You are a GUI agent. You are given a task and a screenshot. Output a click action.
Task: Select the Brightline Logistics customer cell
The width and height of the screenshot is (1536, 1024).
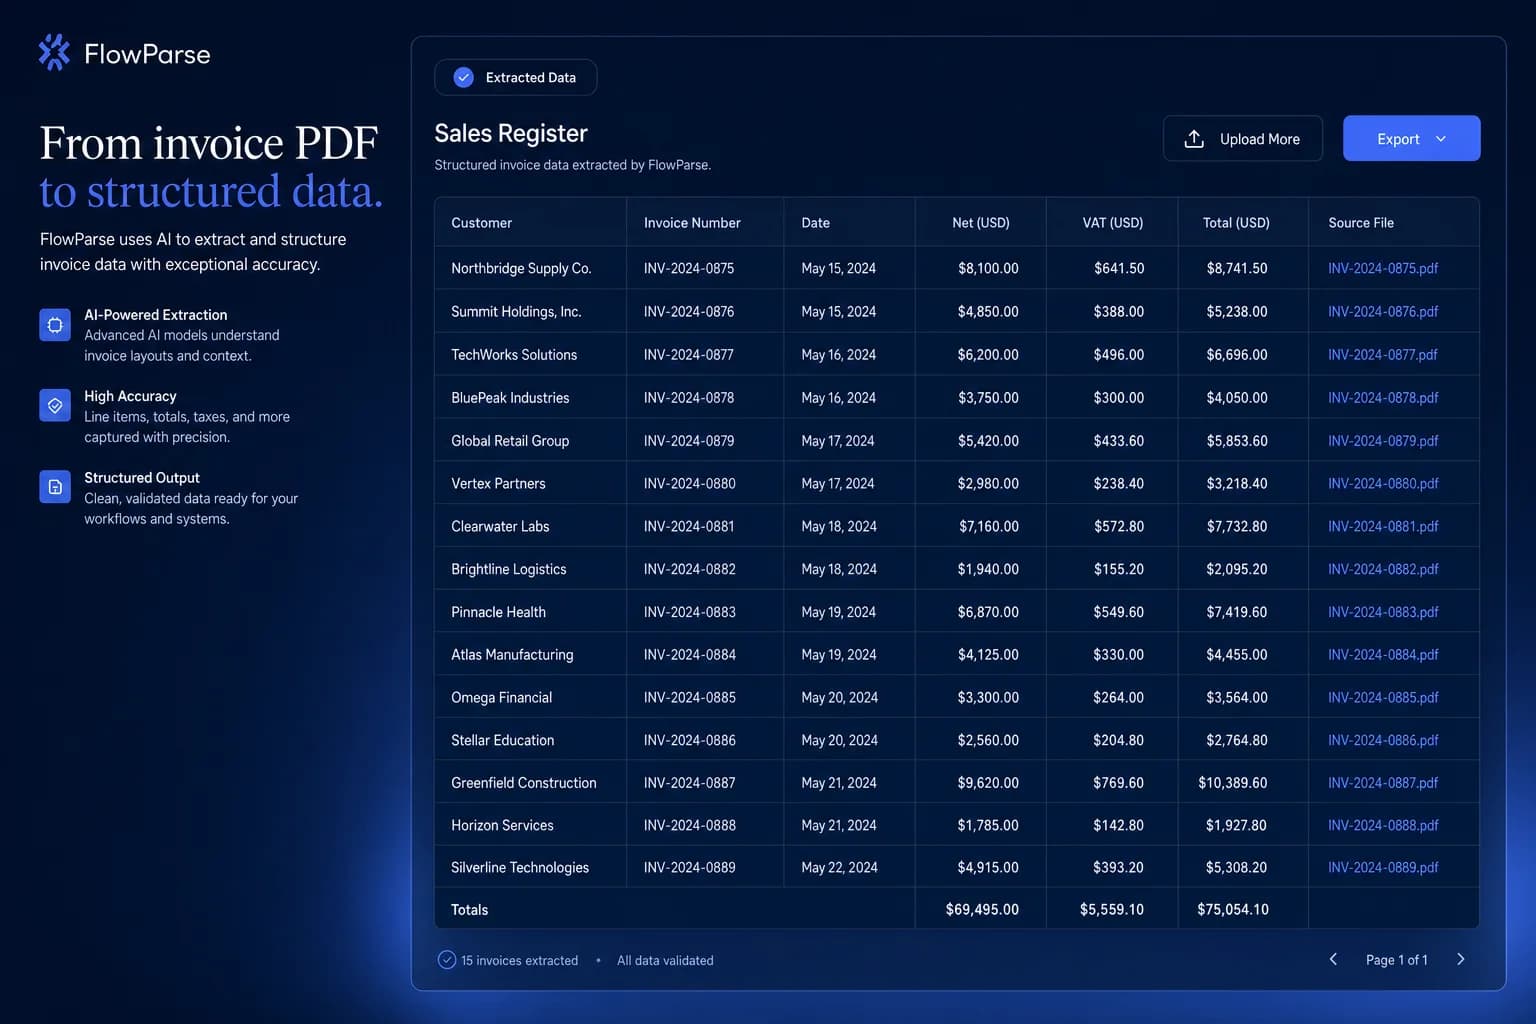pyautogui.click(x=530, y=569)
